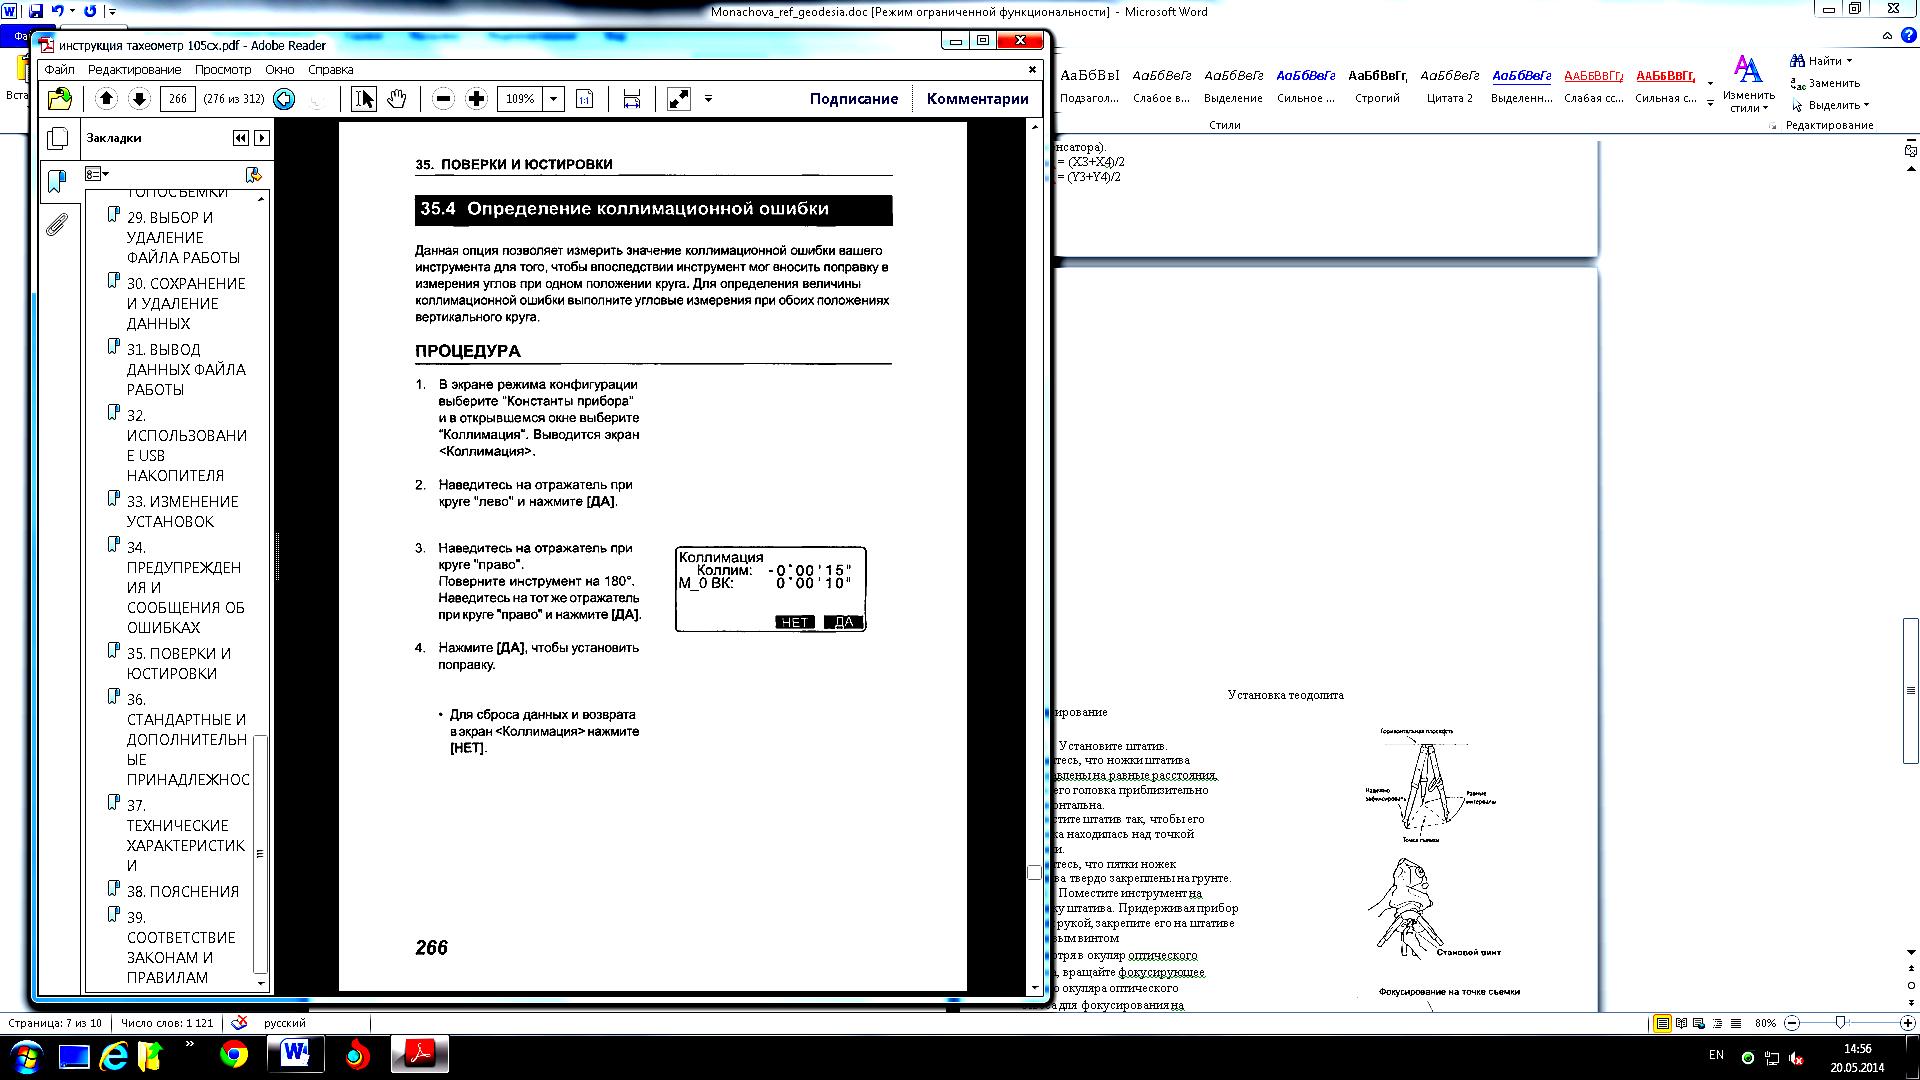Image resolution: width=1920 pixels, height=1080 pixels.
Task: Zoom out with minus button
Action: pos(444,98)
